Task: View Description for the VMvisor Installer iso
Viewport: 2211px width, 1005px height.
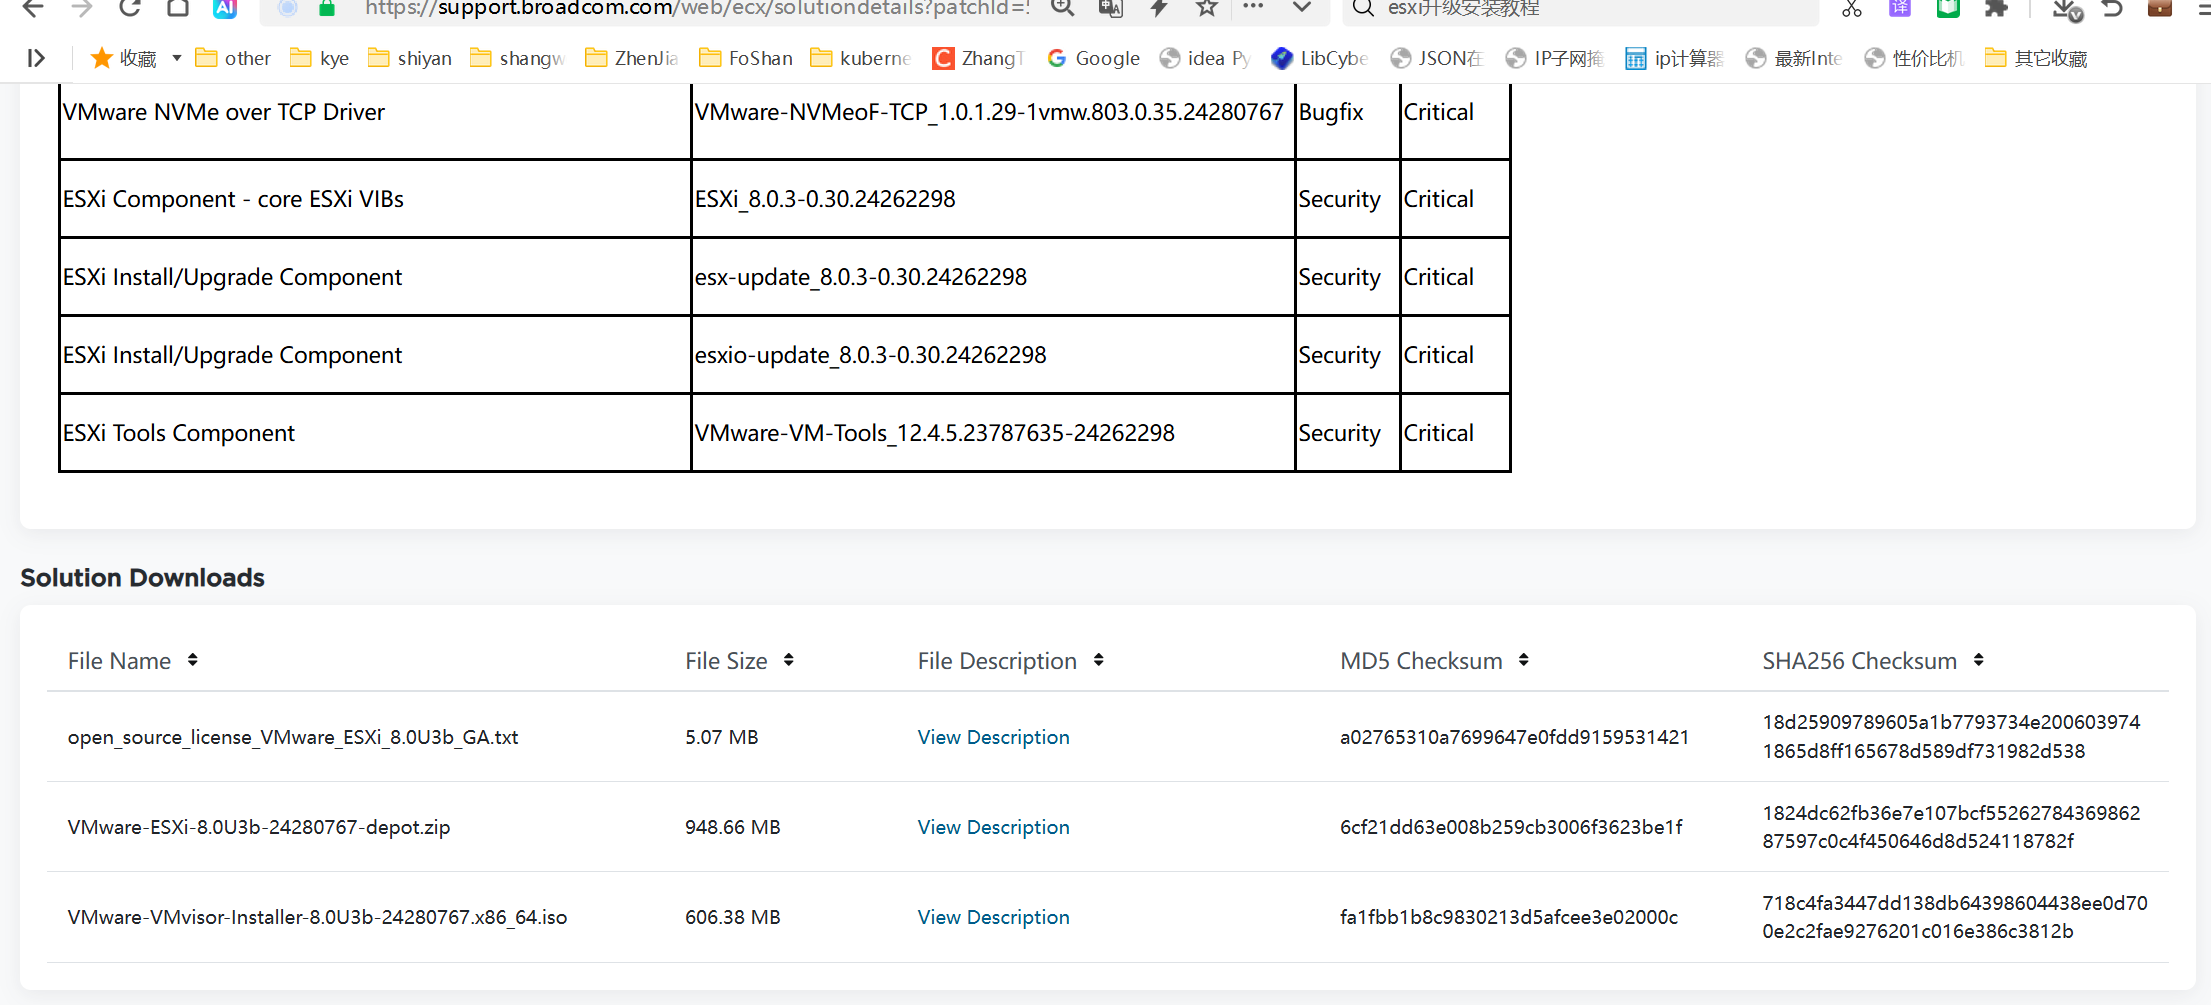Action: tap(993, 917)
